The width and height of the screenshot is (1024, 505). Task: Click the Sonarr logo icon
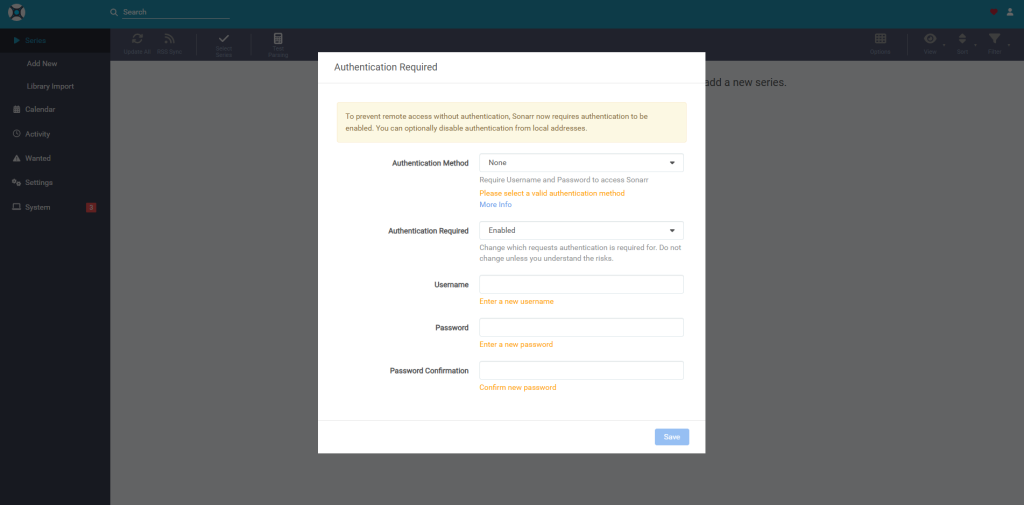[x=16, y=13]
